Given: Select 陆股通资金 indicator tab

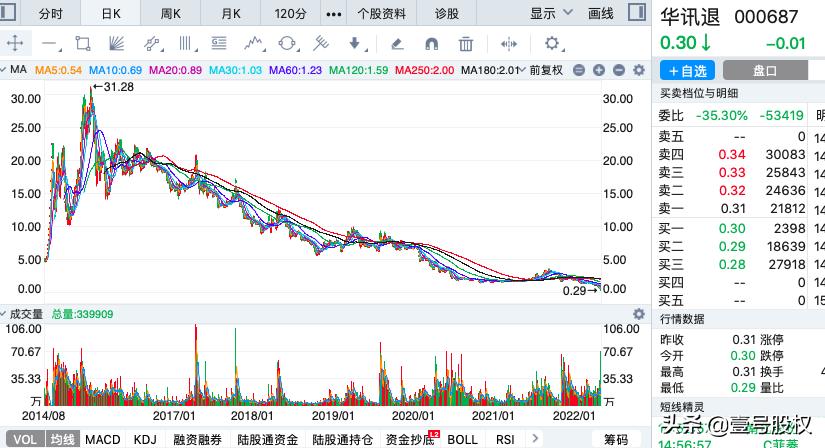Looking at the screenshot, I should pos(267,439).
